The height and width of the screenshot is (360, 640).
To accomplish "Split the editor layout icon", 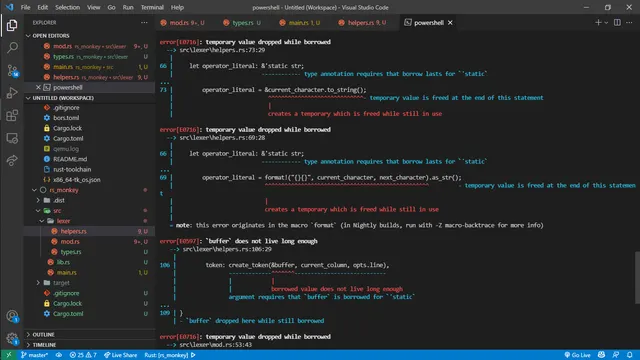I will 617,22.
